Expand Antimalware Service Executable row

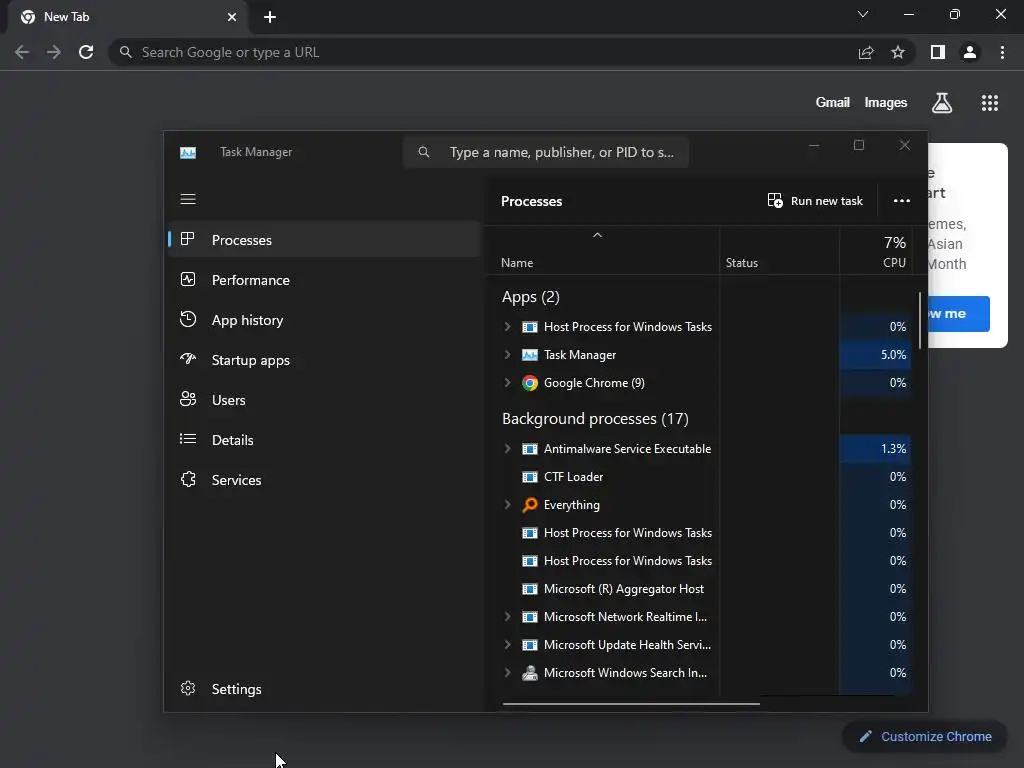pos(507,449)
